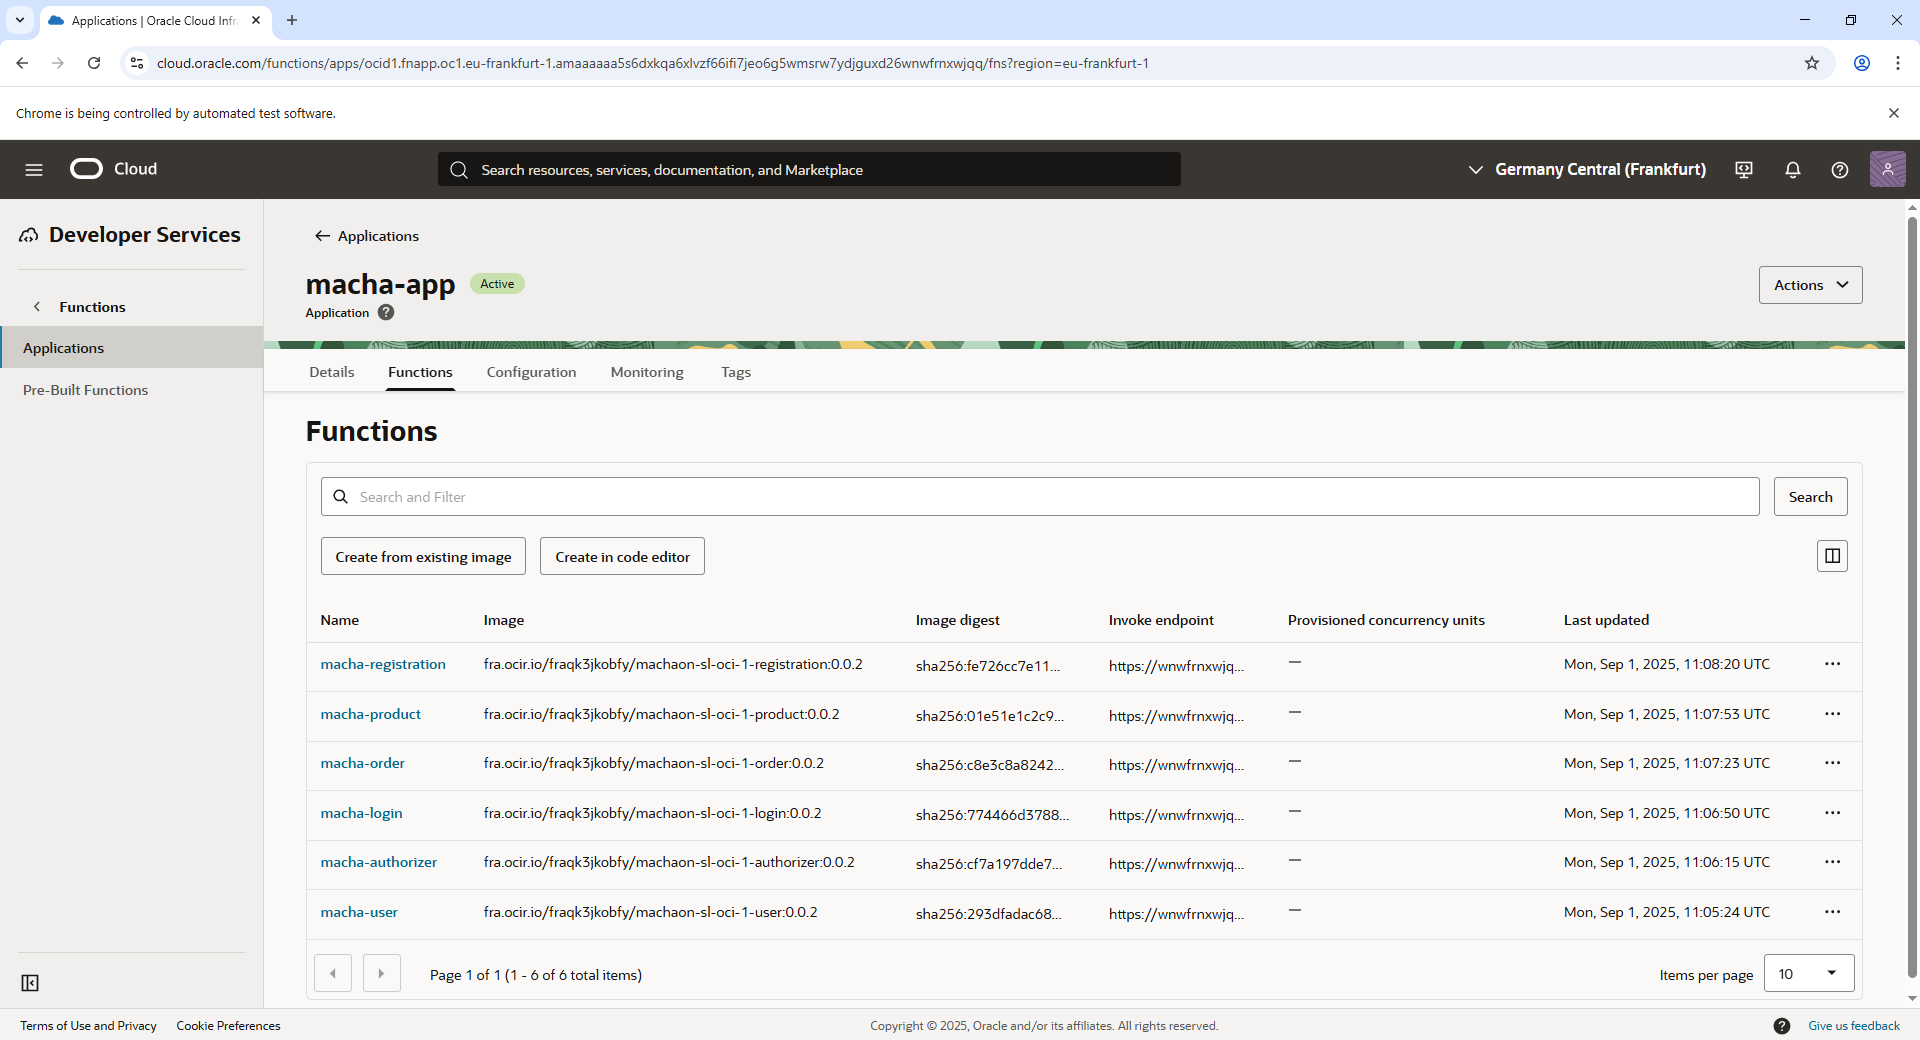This screenshot has height=1040, width=1920.
Task: Expand the Actions dropdown
Action: point(1810,285)
